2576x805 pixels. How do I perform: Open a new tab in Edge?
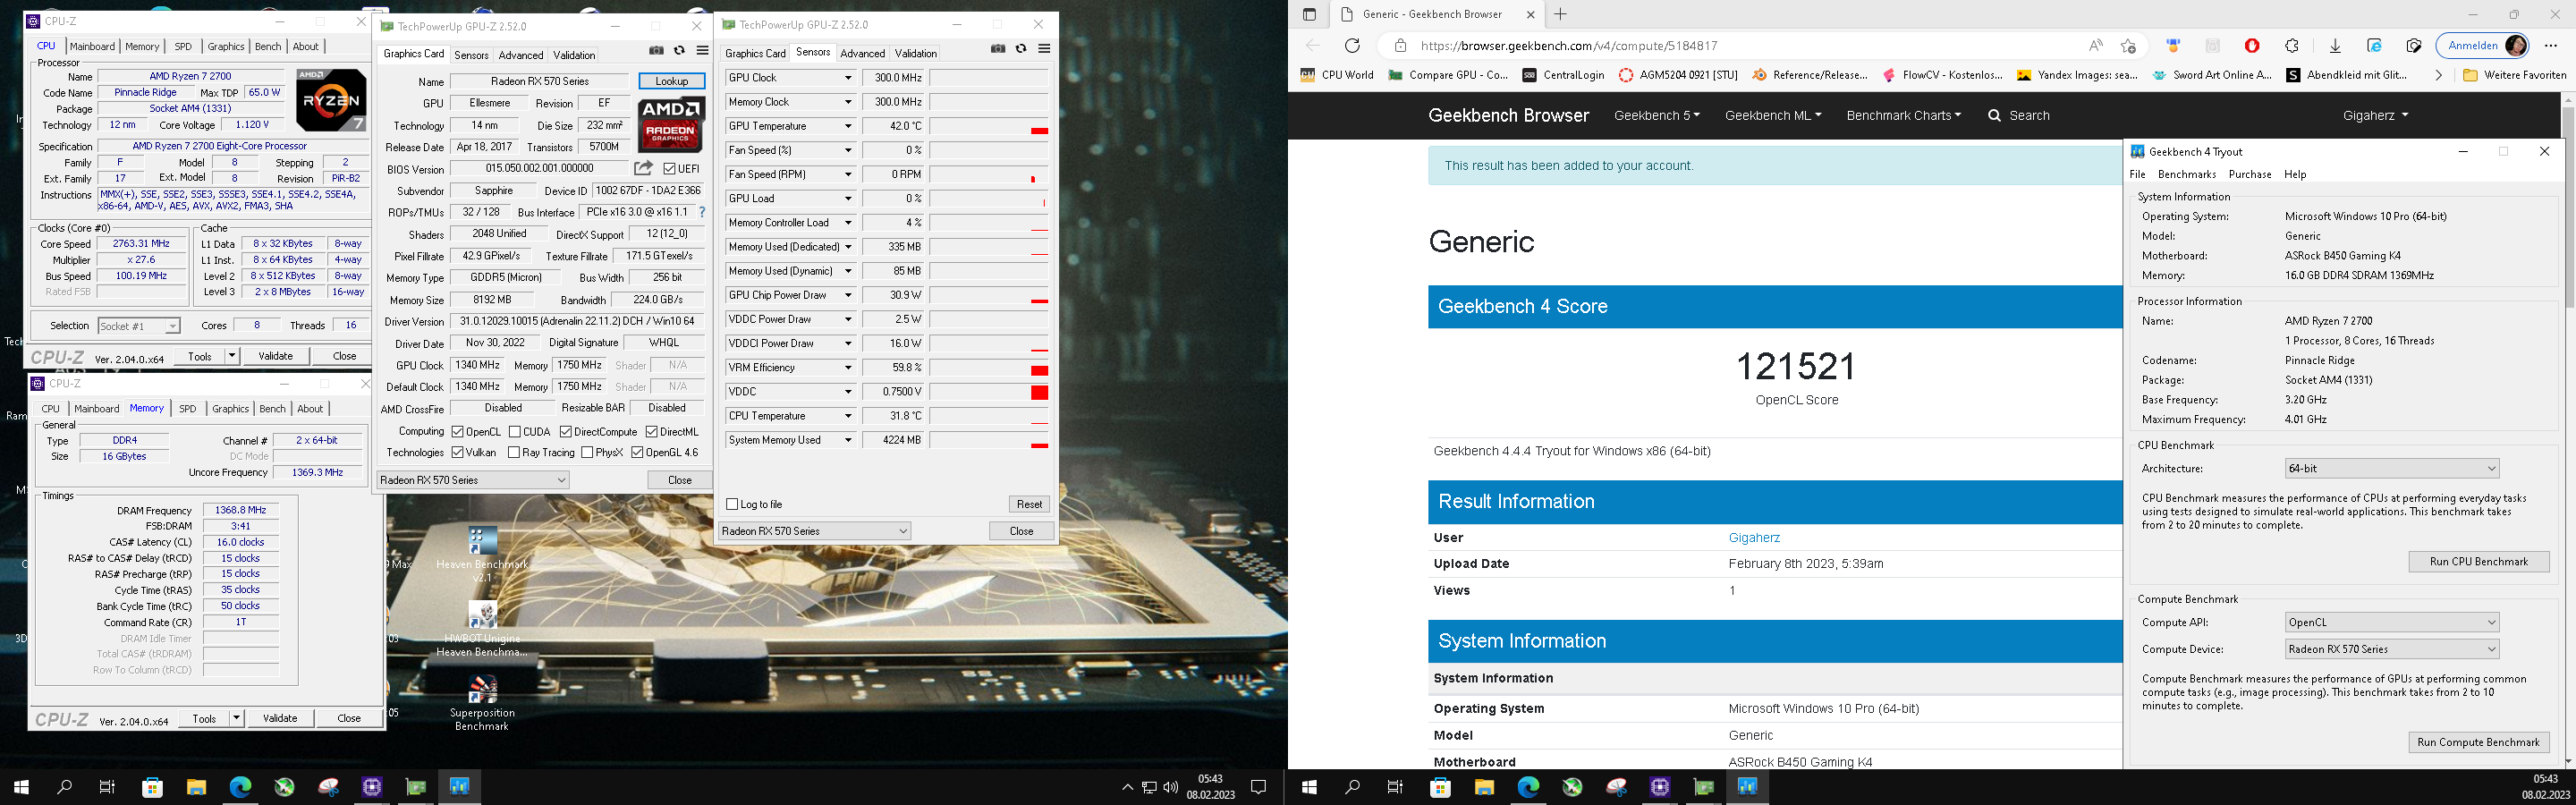click(1560, 14)
